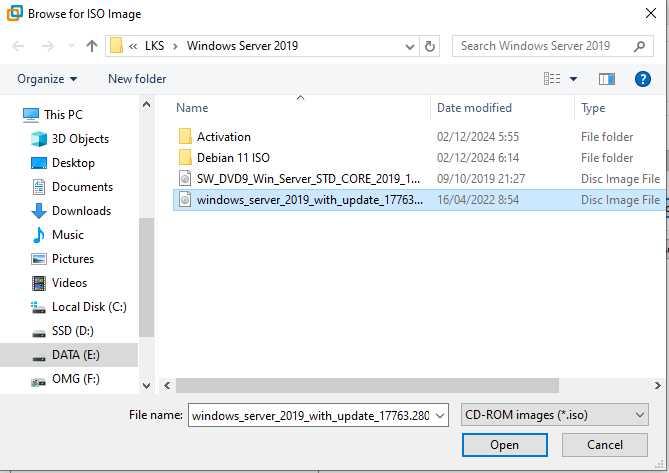Select DATA (E:) drive
669x473 pixels.
[69, 355]
